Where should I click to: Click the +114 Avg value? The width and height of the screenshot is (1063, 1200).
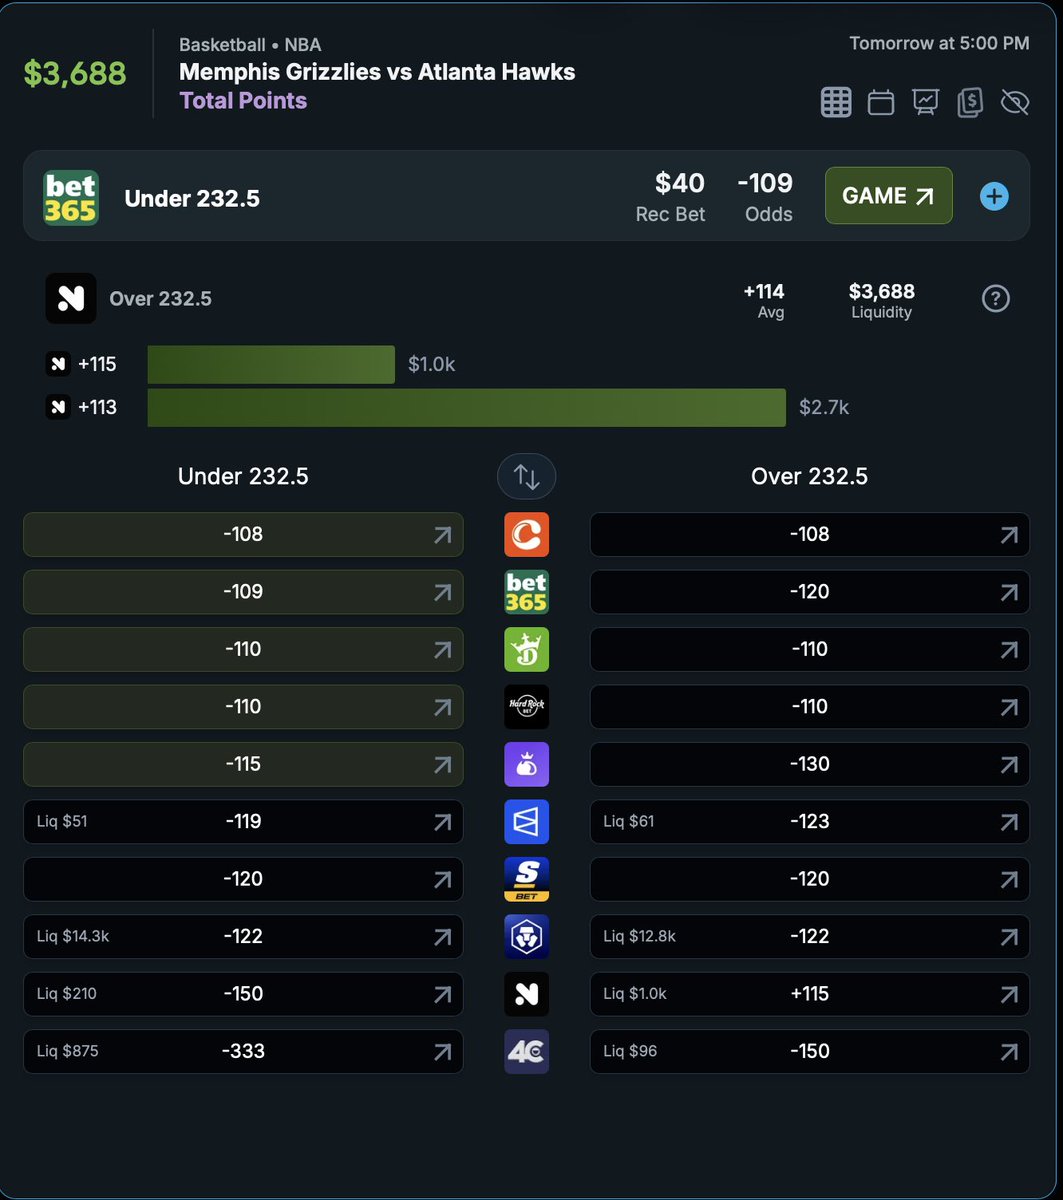[x=764, y=291]
